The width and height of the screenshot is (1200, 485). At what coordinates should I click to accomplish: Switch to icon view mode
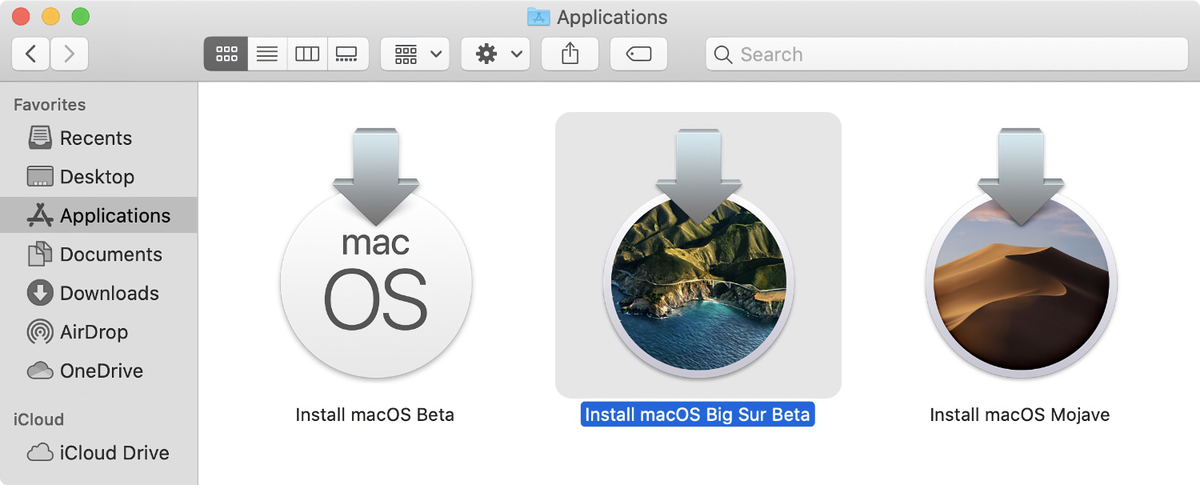[x=226, y=54]
